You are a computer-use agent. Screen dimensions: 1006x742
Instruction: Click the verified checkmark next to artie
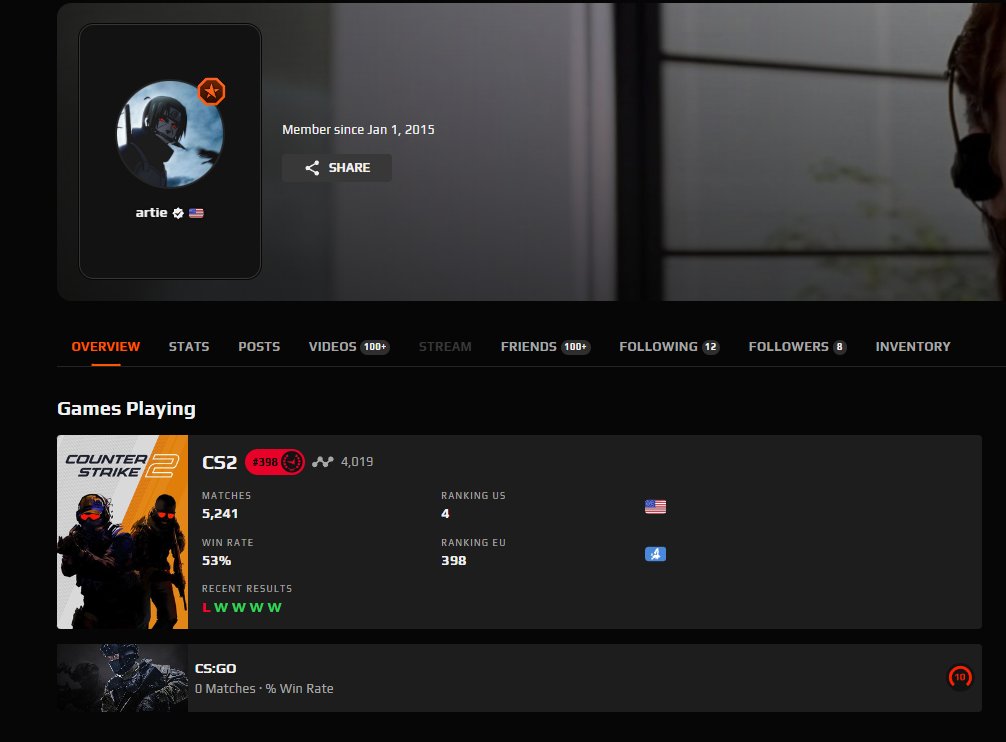point(178,213)
